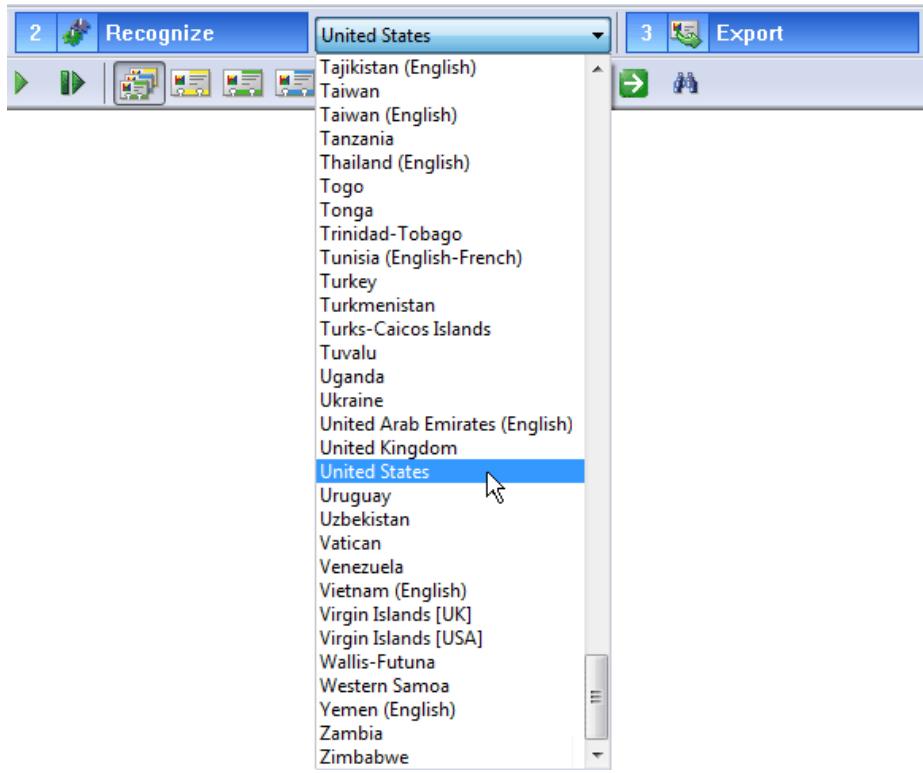Select Uganda from the list
This screenshot has height=773, width=923.
click(x=450, y=376)
